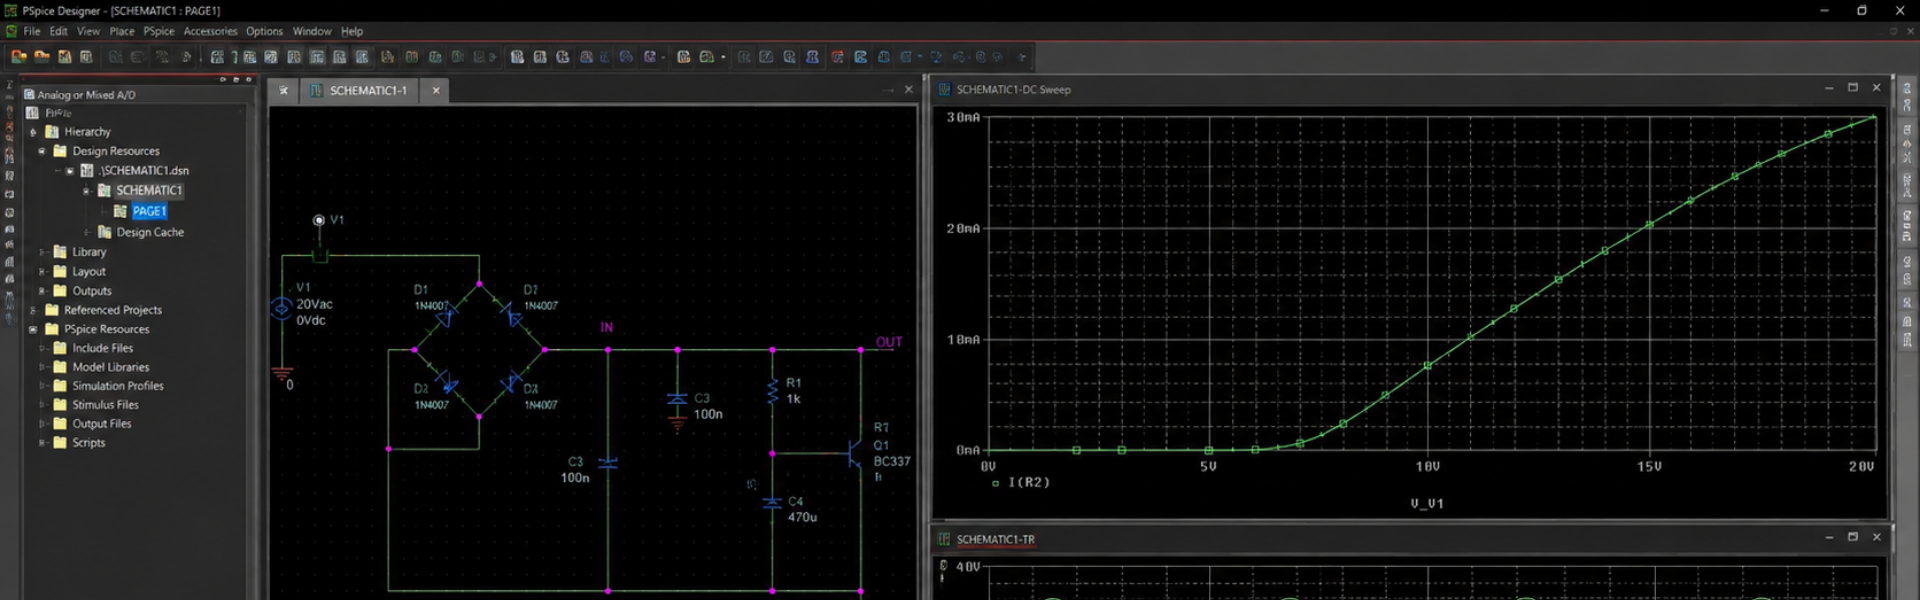Select the ground symbol labeled 0
This screenshot has width=1920, height=600.
click(282, 374)
